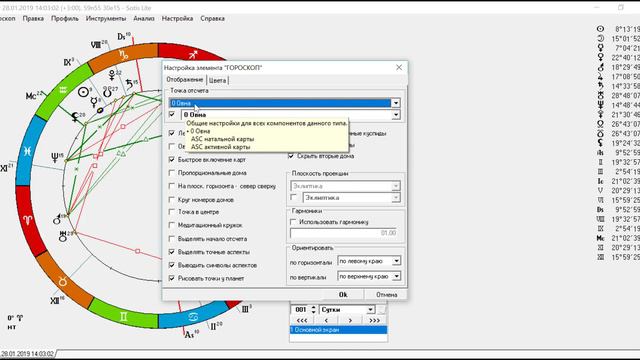Screen dimensions: 640x360
Task: Open the Анализ menu
Action: 144,18
